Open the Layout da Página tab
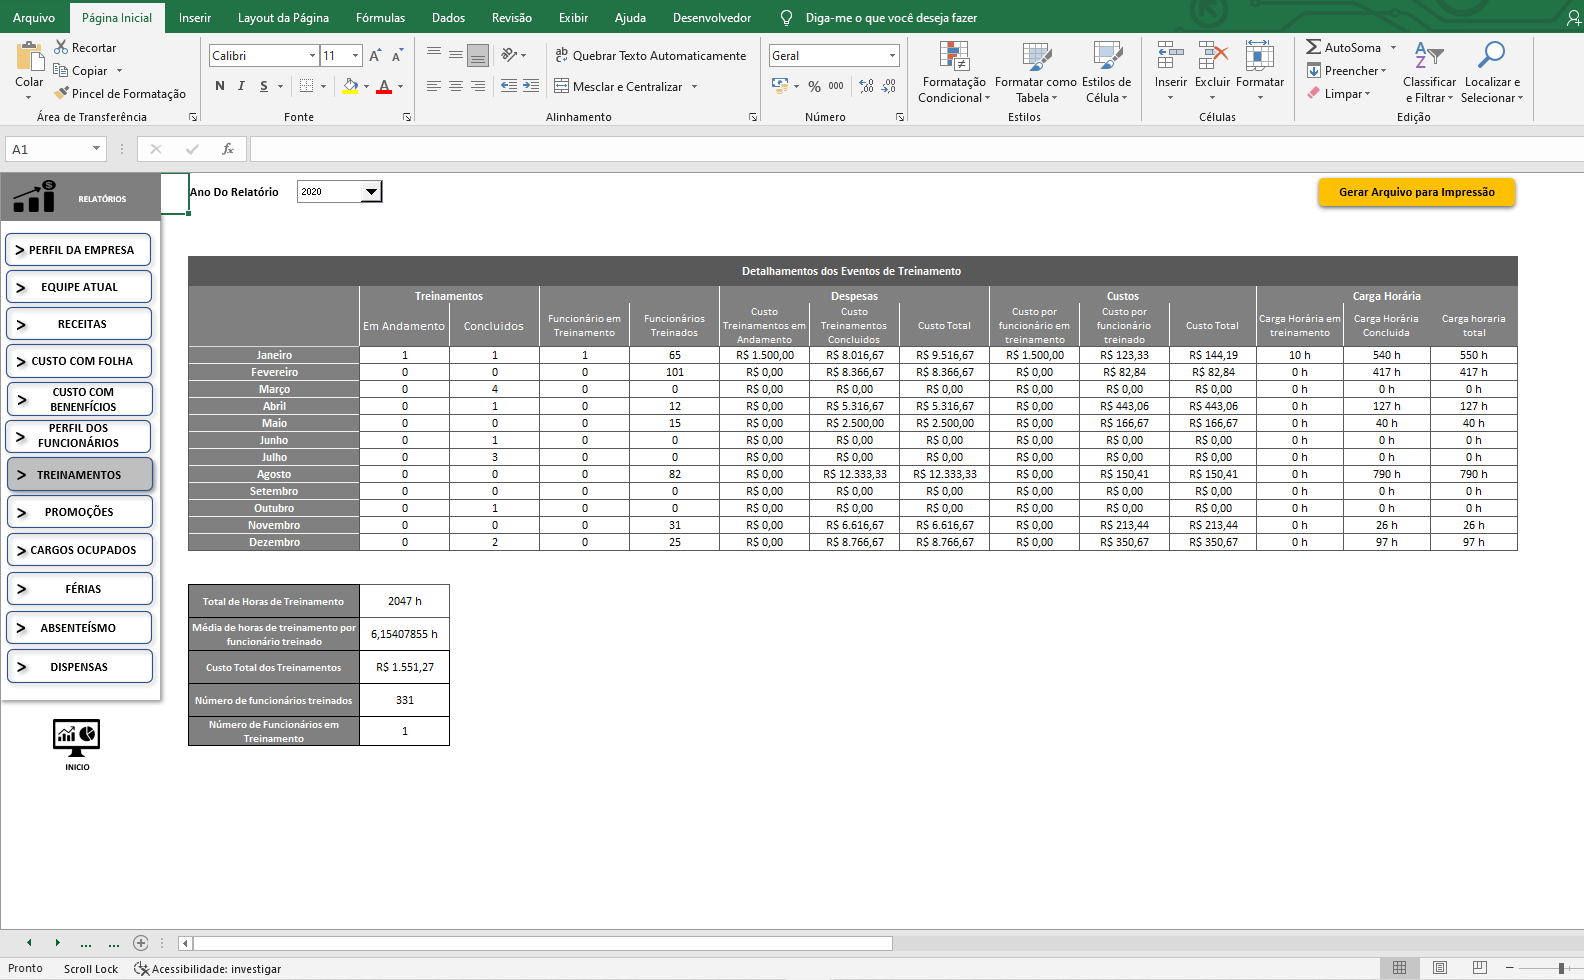 283,18
